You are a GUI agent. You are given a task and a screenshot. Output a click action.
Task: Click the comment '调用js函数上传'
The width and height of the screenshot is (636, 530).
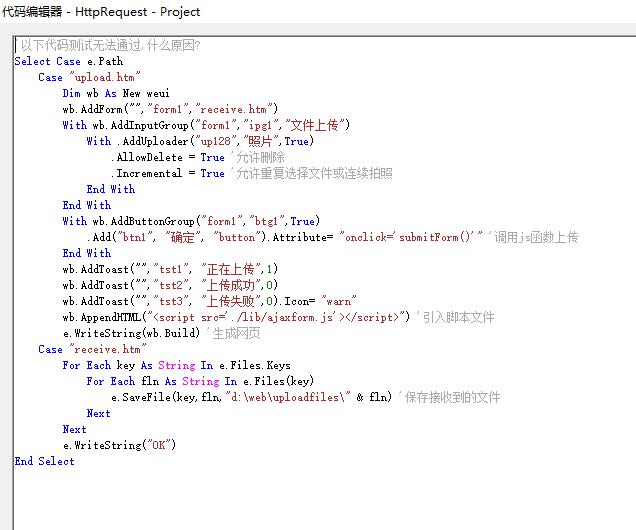[536, 237]
